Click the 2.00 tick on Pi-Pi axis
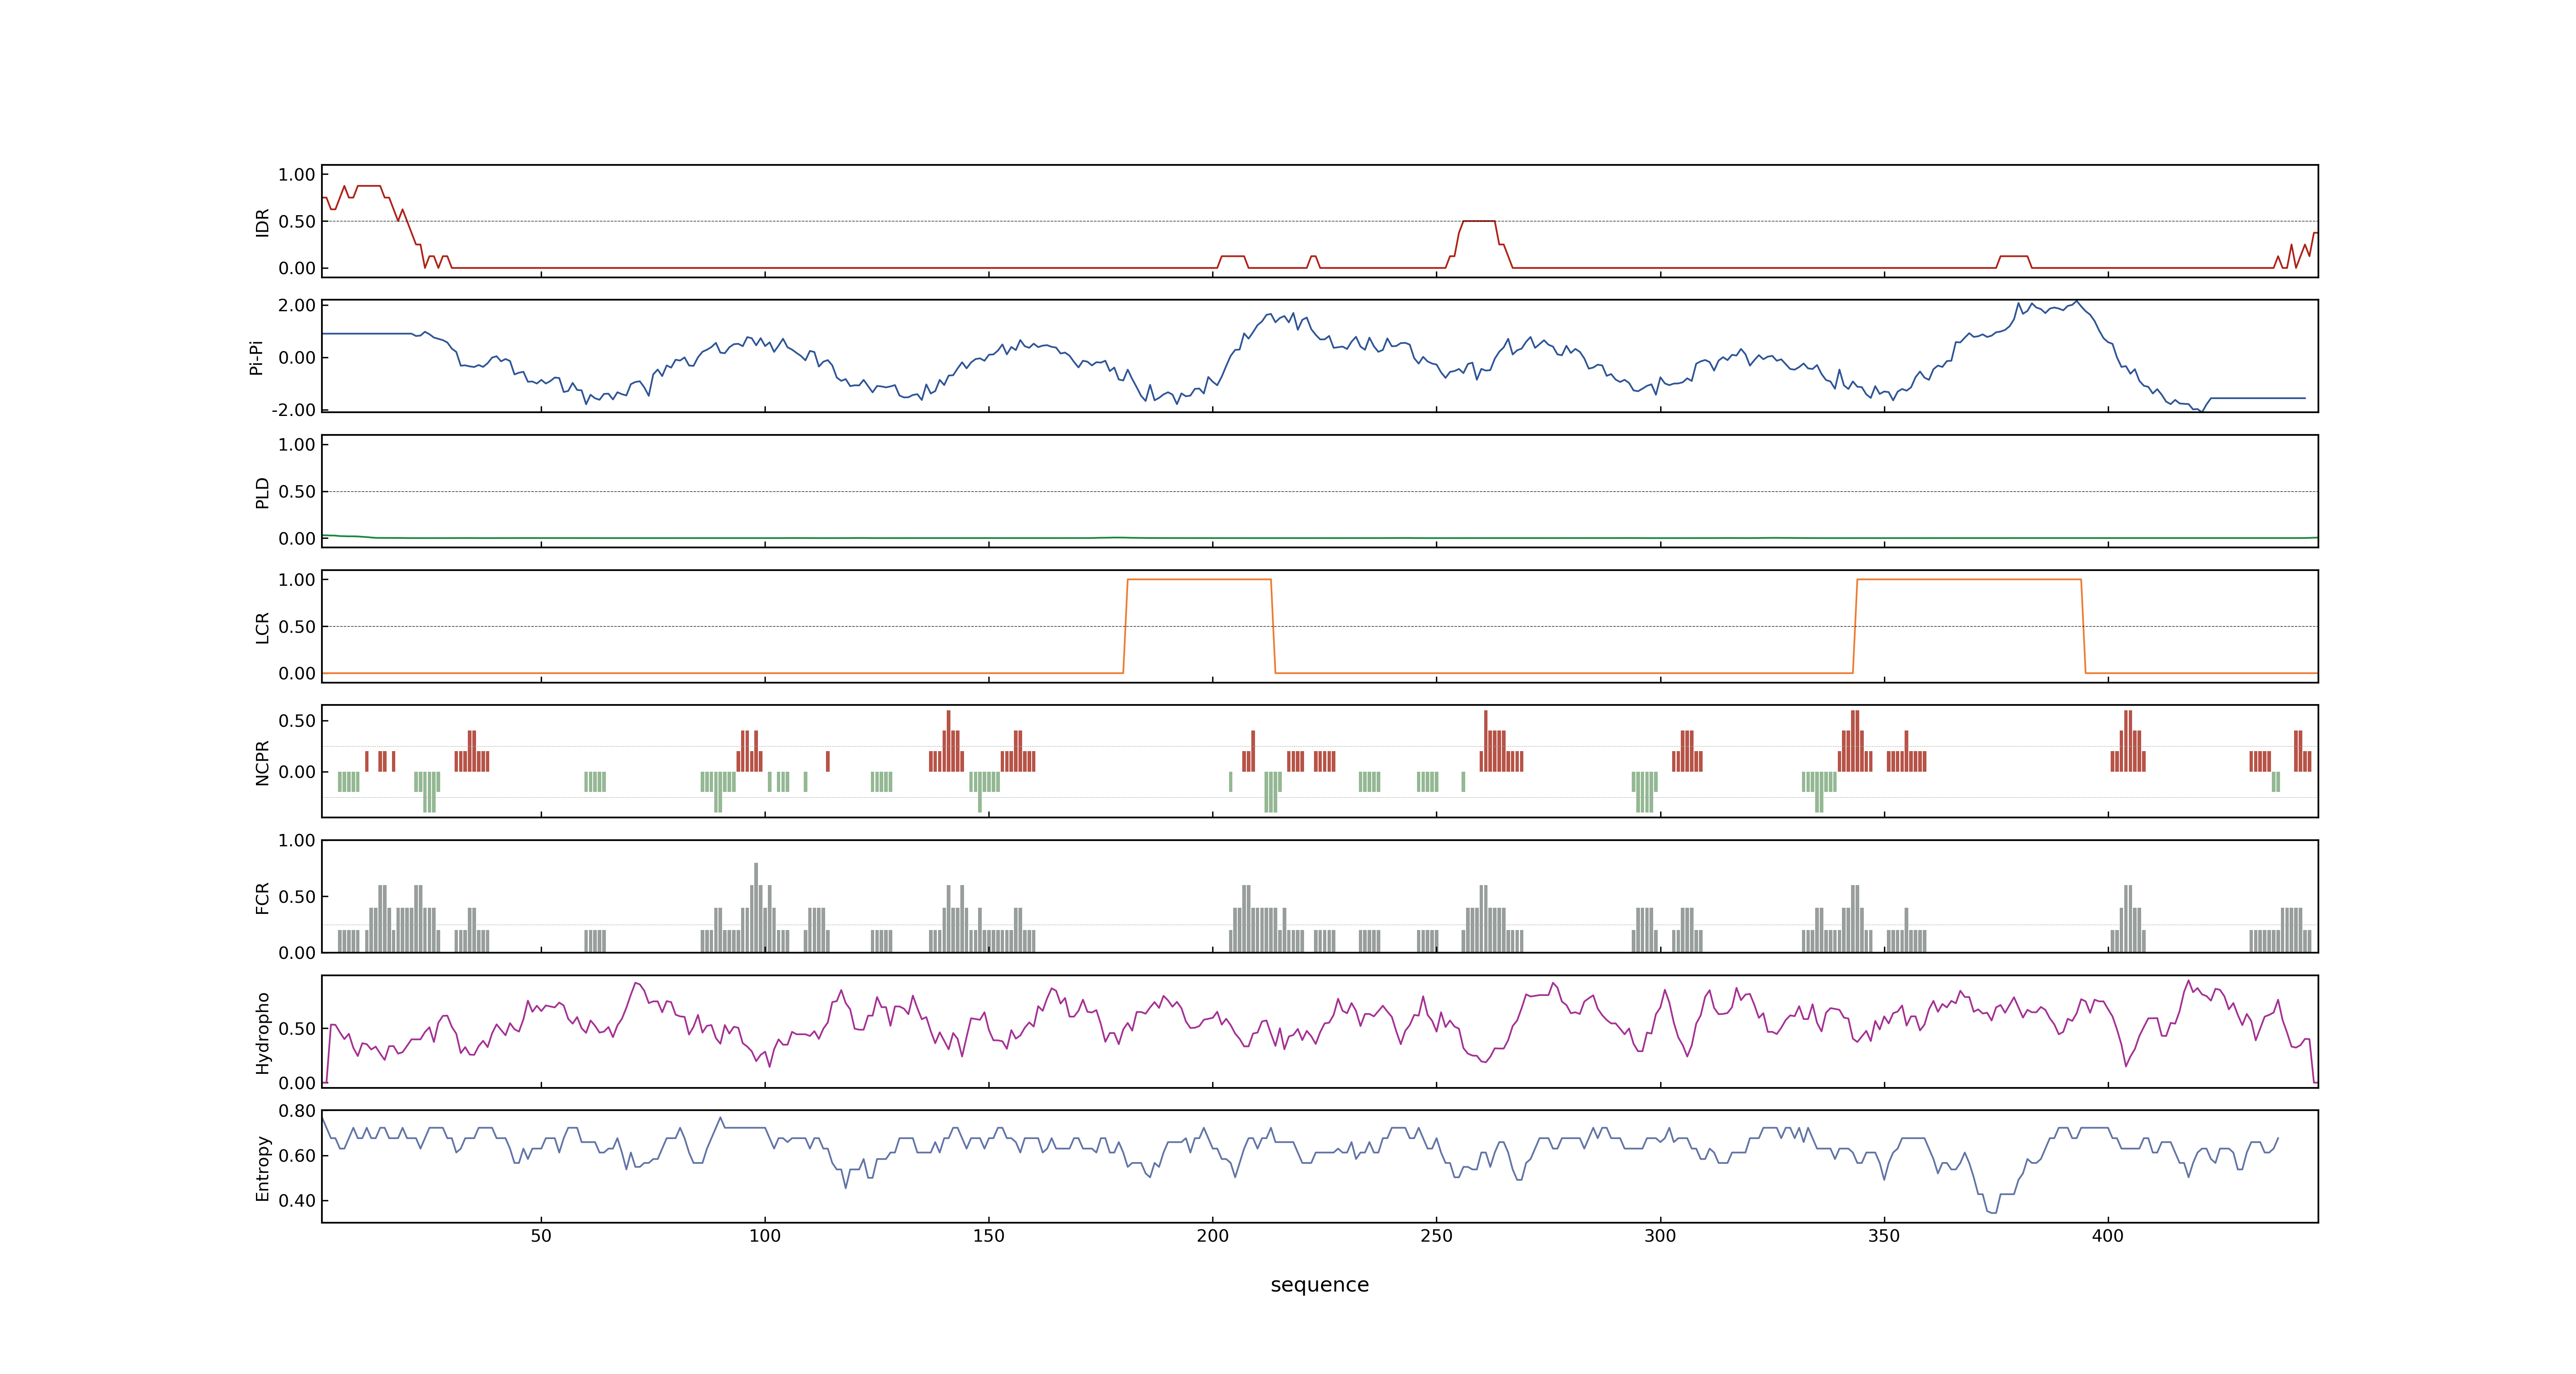This screenshot has height=1374, width=2576. (297, 306)
